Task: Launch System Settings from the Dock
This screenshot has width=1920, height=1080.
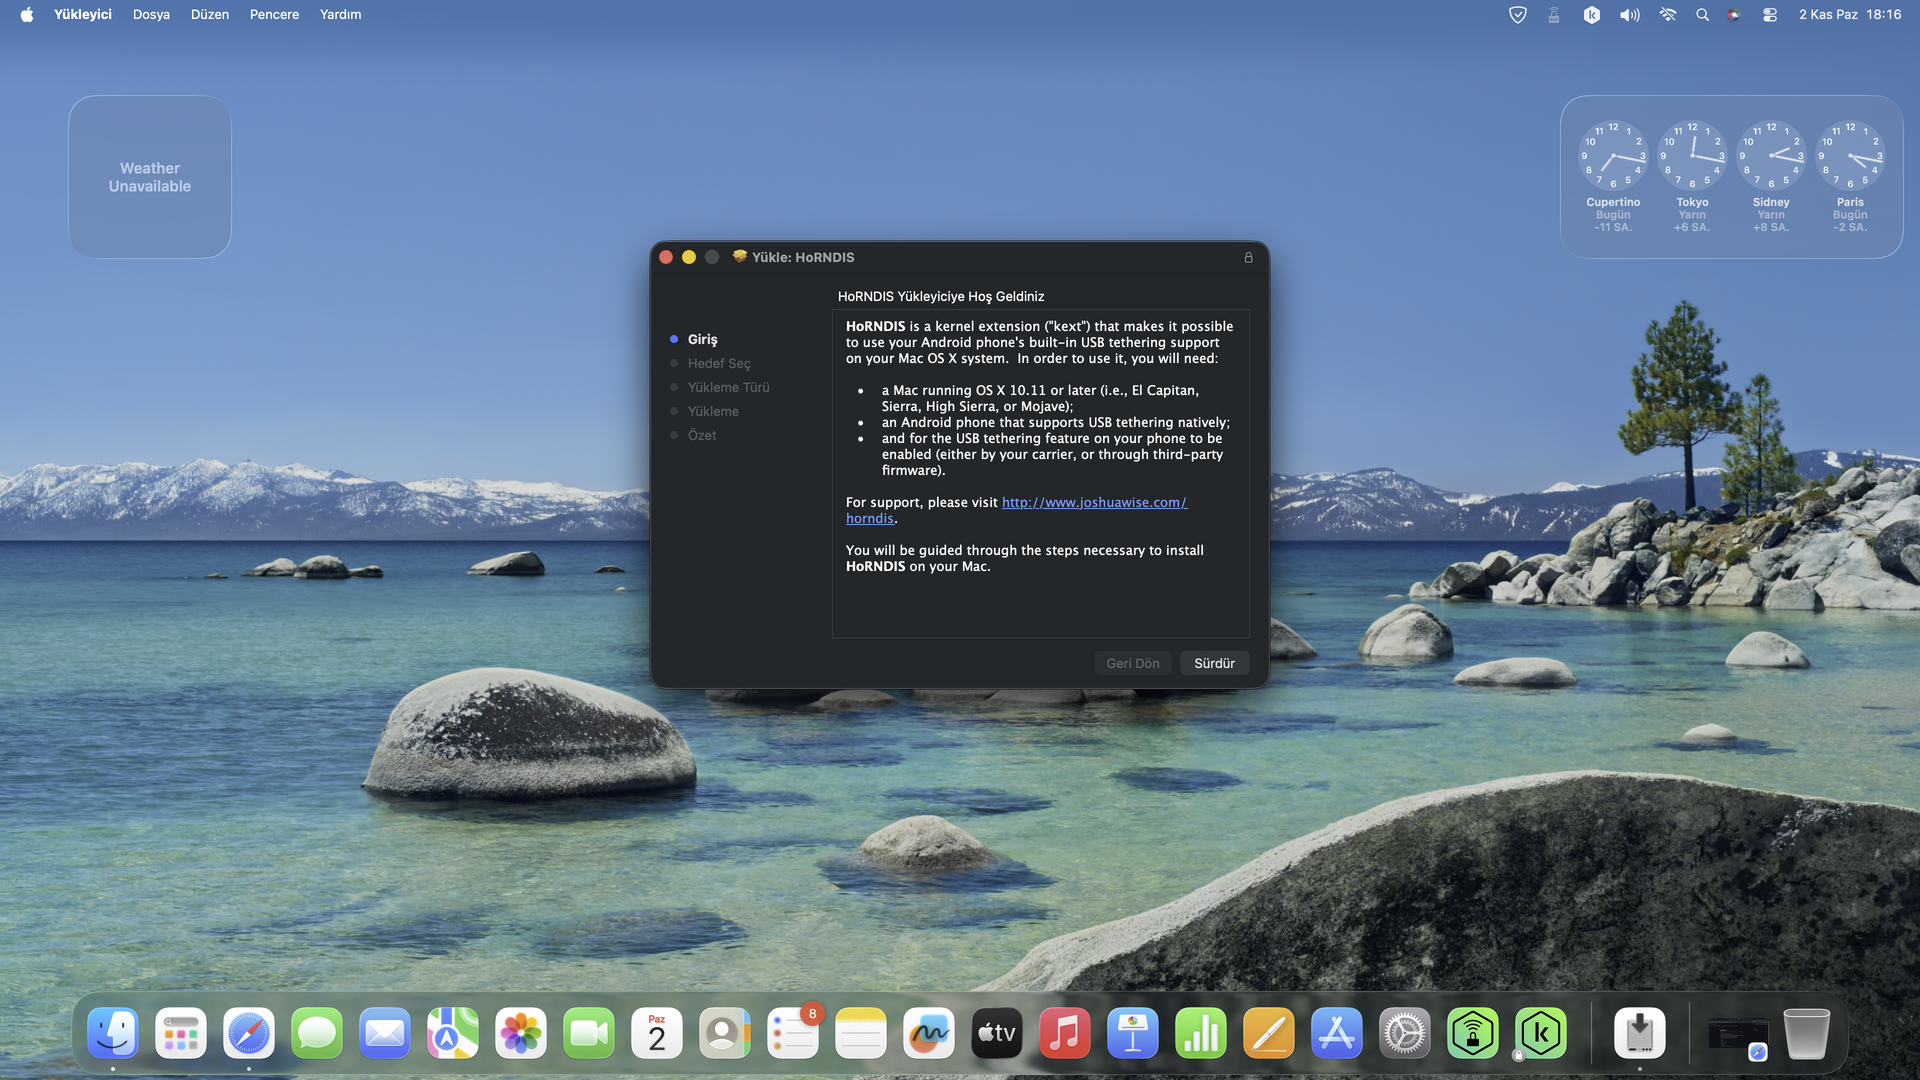Action: click(x=1404, y=1033)
